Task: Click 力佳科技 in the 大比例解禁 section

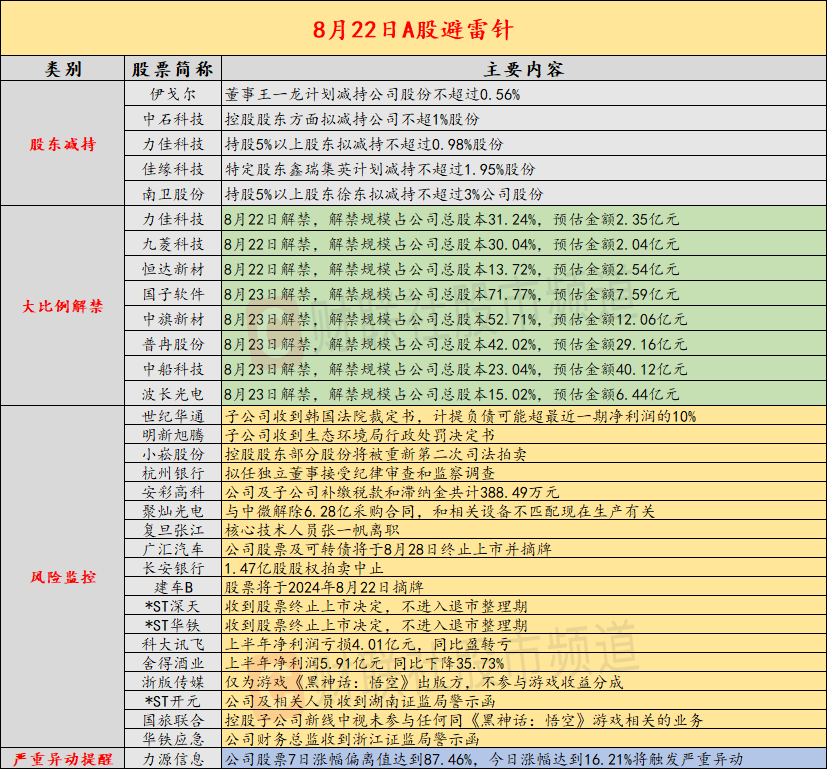Action: click(173, 219)
